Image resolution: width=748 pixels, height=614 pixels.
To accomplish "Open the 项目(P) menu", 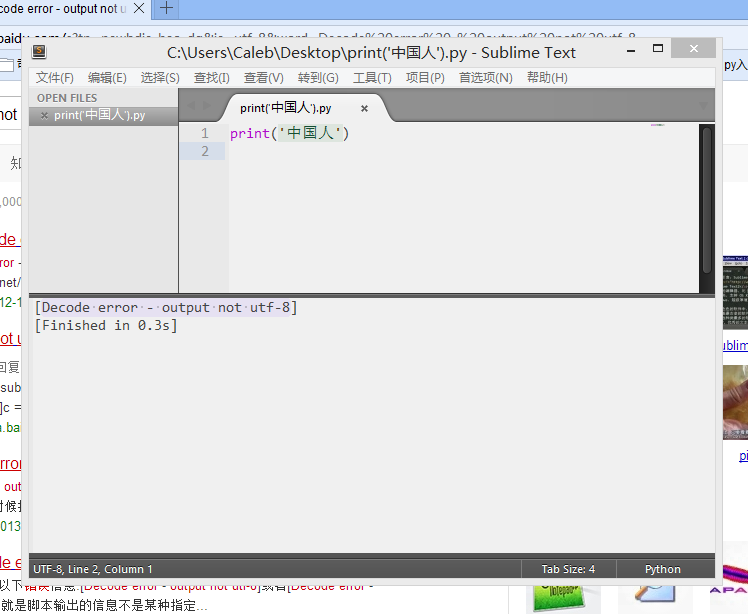I will tap(425, 78).
